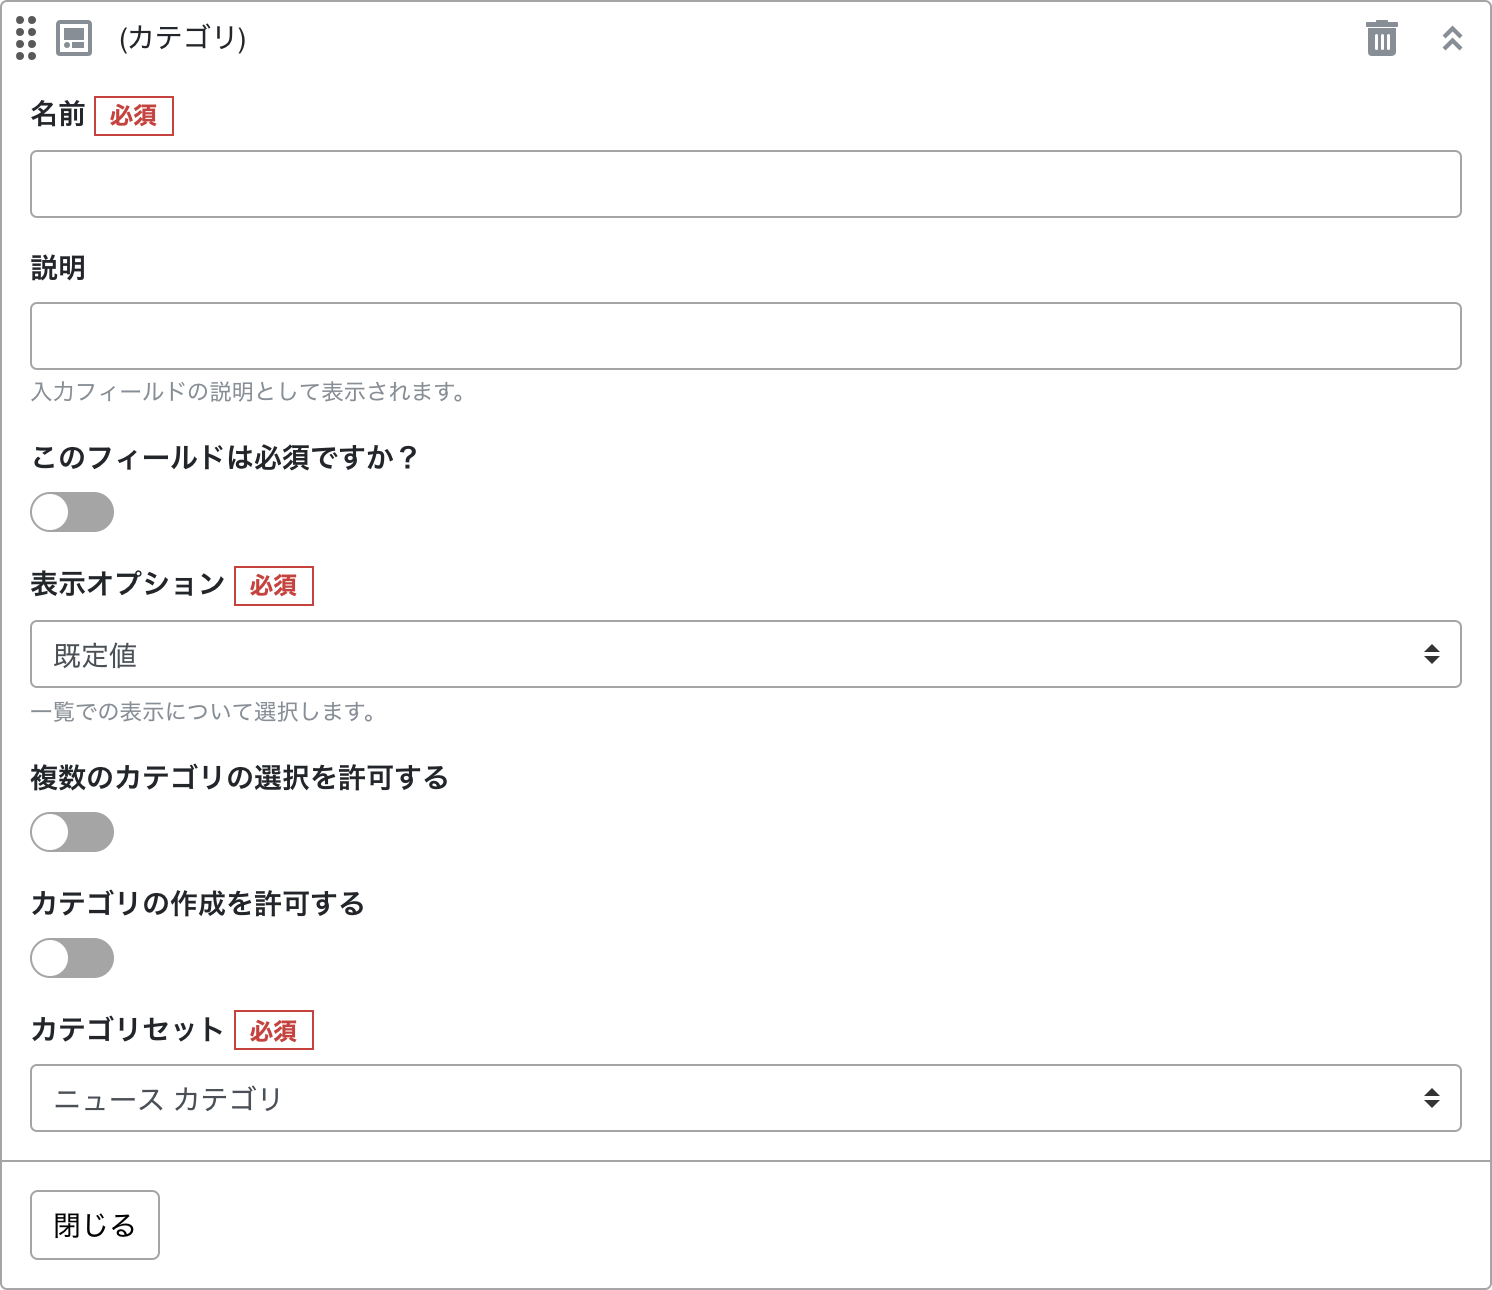
Task: Click the (カテゴリ) header title
Action: tap(182, 38)
